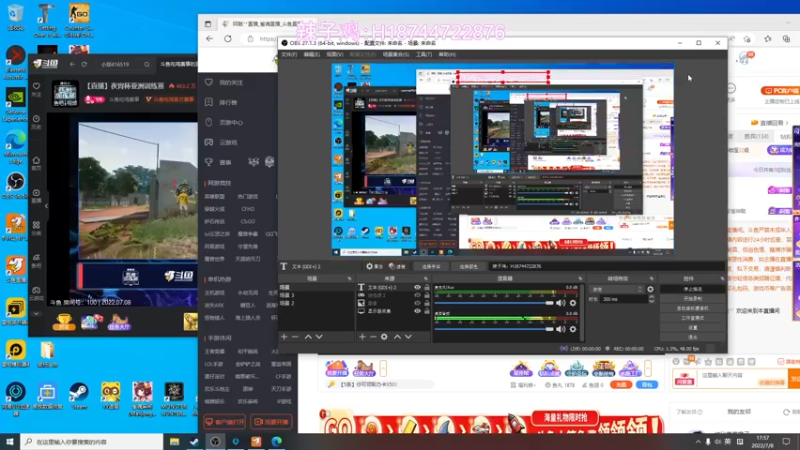Toggle lock on Display Capture source
800x450 pixels.
427,311
